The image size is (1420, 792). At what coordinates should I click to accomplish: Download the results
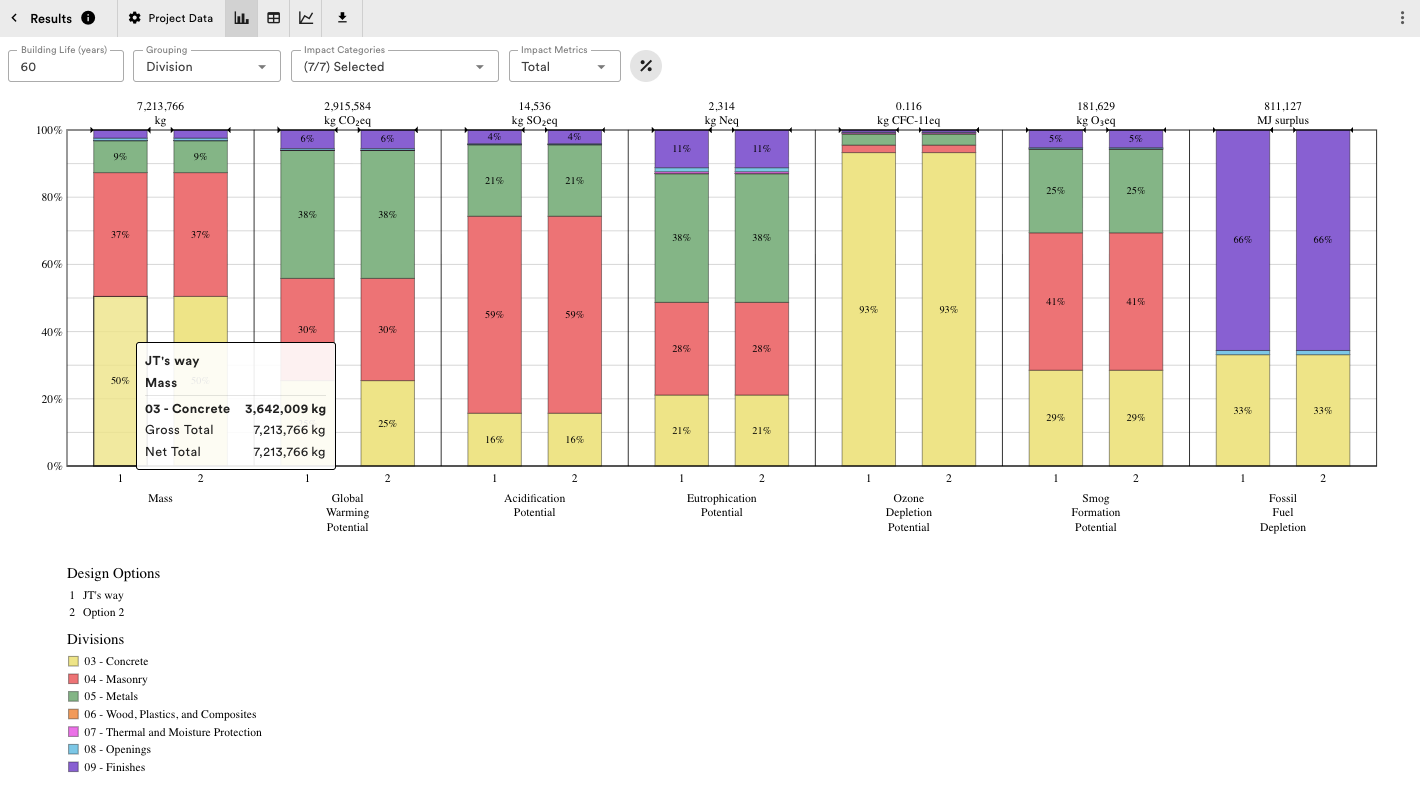point(342,18)
